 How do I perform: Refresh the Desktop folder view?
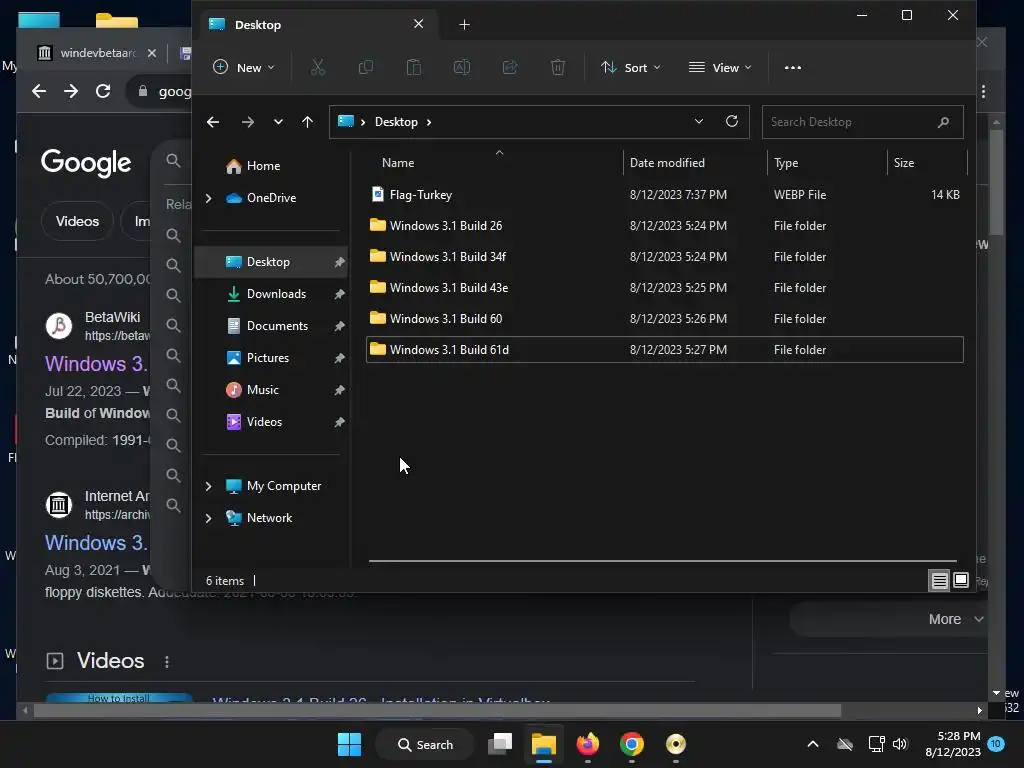tap(731, 121)
